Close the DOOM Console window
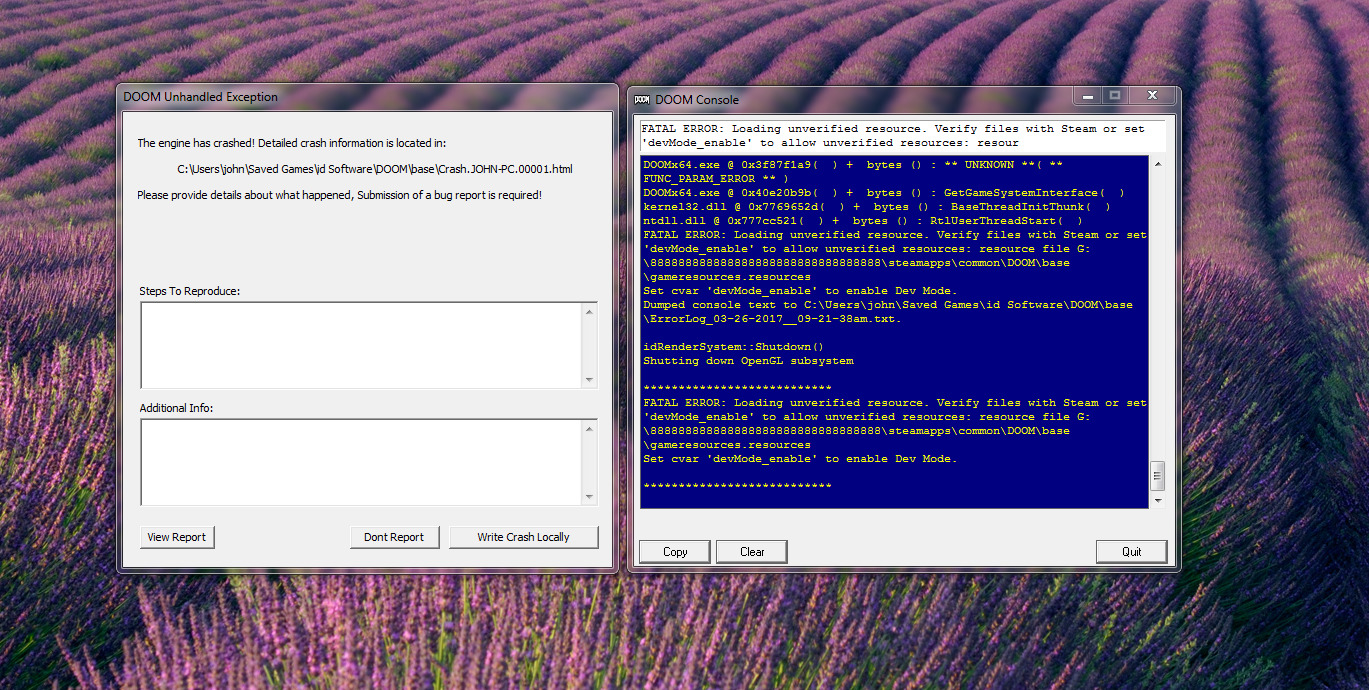 [1152, 96]
